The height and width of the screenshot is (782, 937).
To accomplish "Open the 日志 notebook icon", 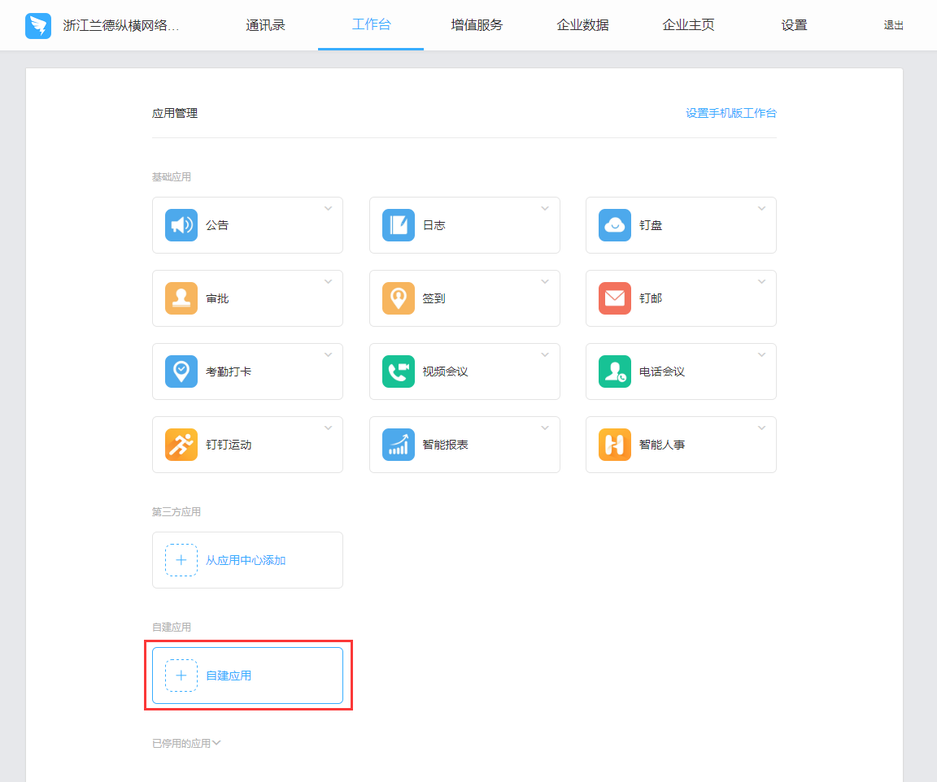I will point(398,225).
